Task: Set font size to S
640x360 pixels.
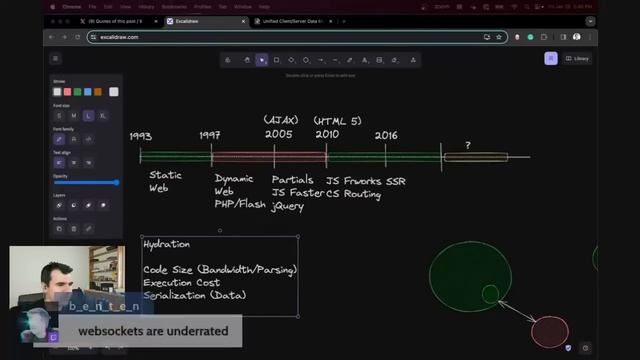Action: tap(59, 116)
